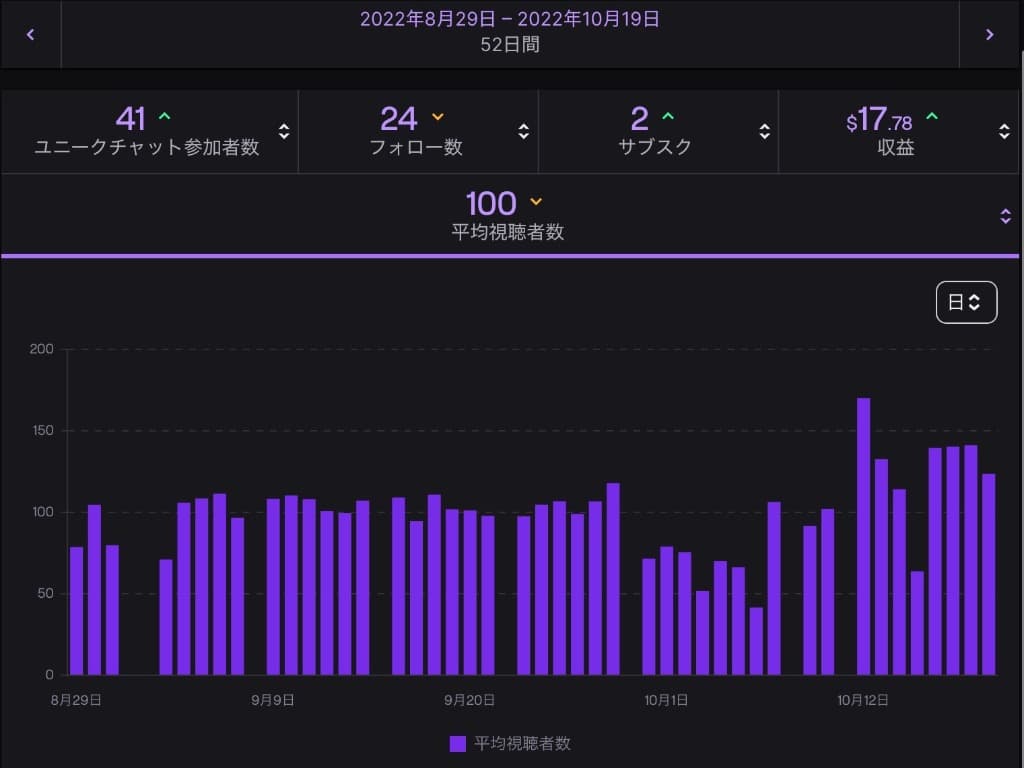Screen dimensions: 1024x768
Task: Open the metric dropdown beside ユニークチャット参加者数
Action: 283,131
